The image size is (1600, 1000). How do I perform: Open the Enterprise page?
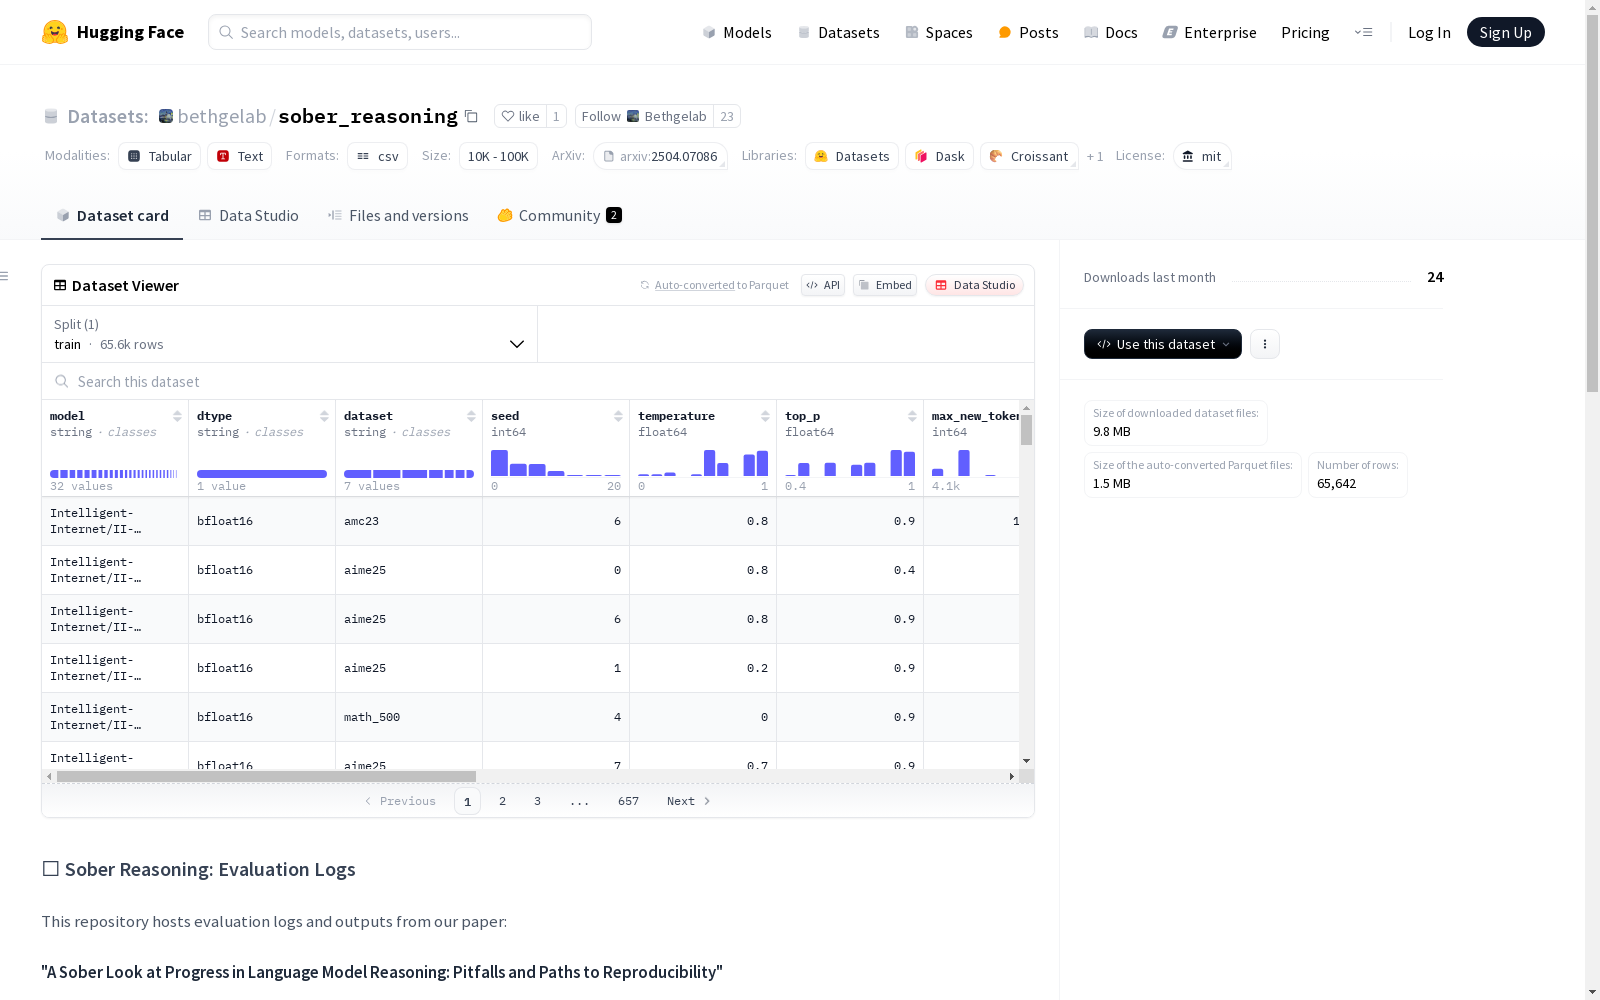1209,32
